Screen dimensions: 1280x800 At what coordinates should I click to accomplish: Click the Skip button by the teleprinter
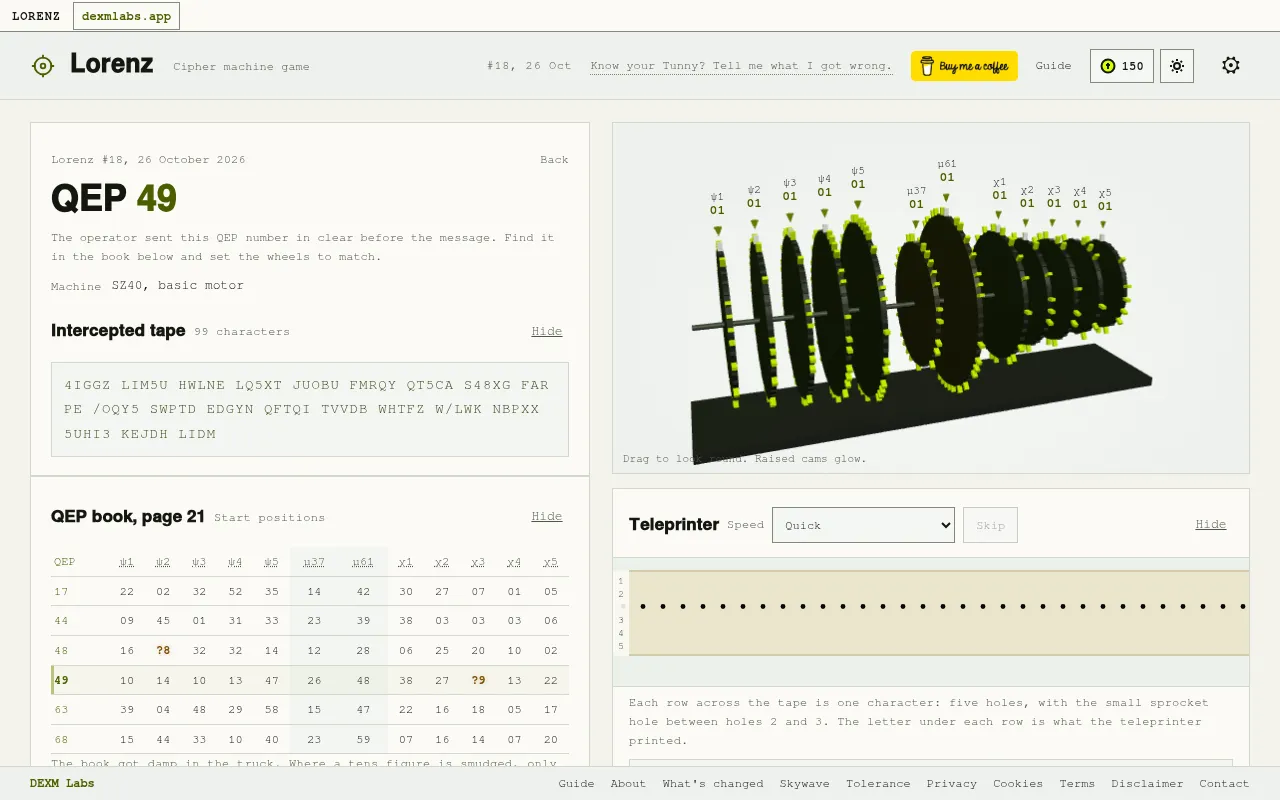pos(990,525)
